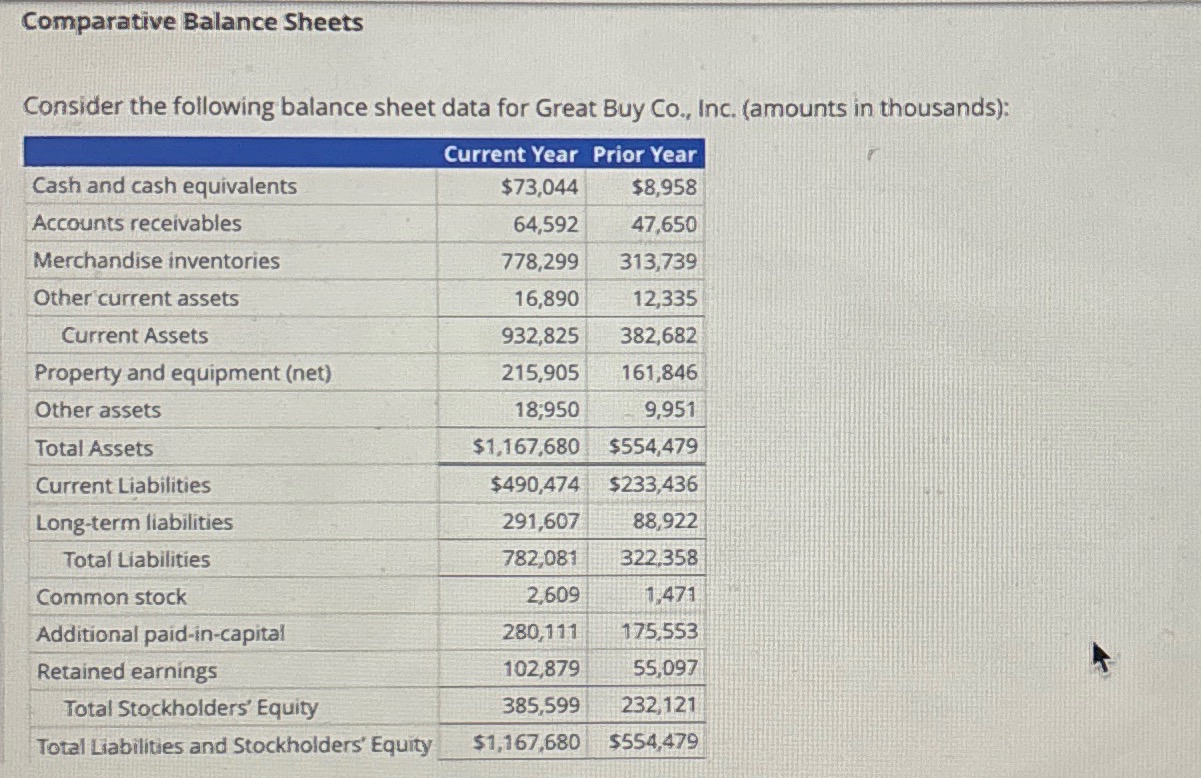Viewport: 1201px width, 778px height.
Task: Click the $73,044 cash value
Action: 540,186
